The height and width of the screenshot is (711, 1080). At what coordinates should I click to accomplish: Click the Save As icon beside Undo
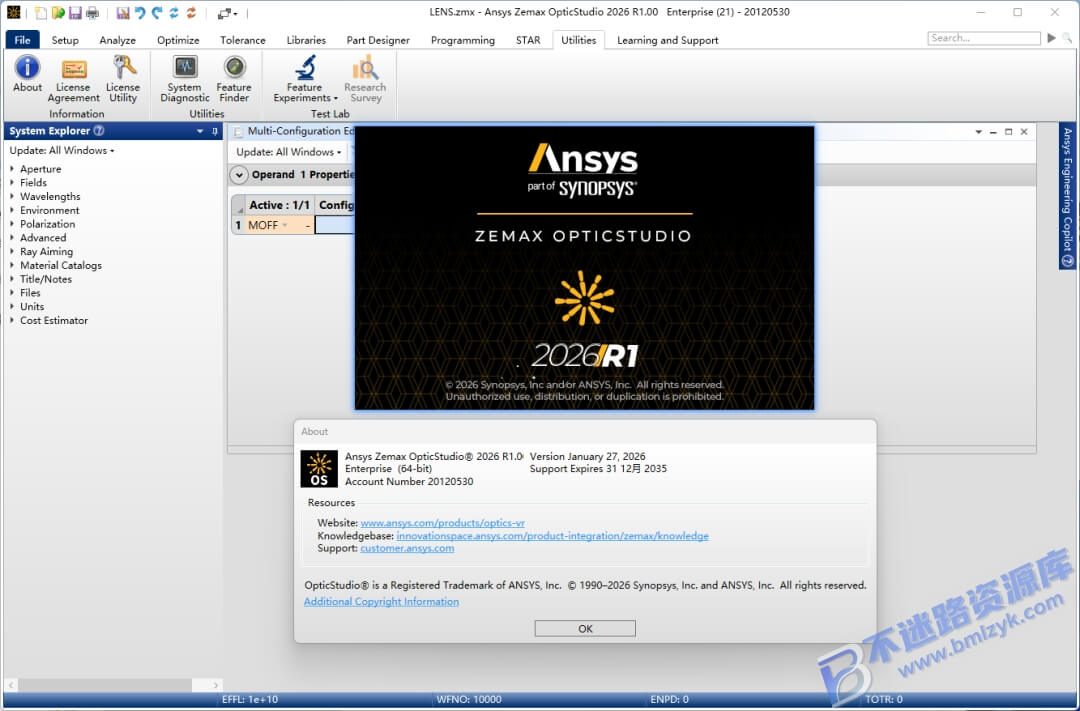click(123, 12)
